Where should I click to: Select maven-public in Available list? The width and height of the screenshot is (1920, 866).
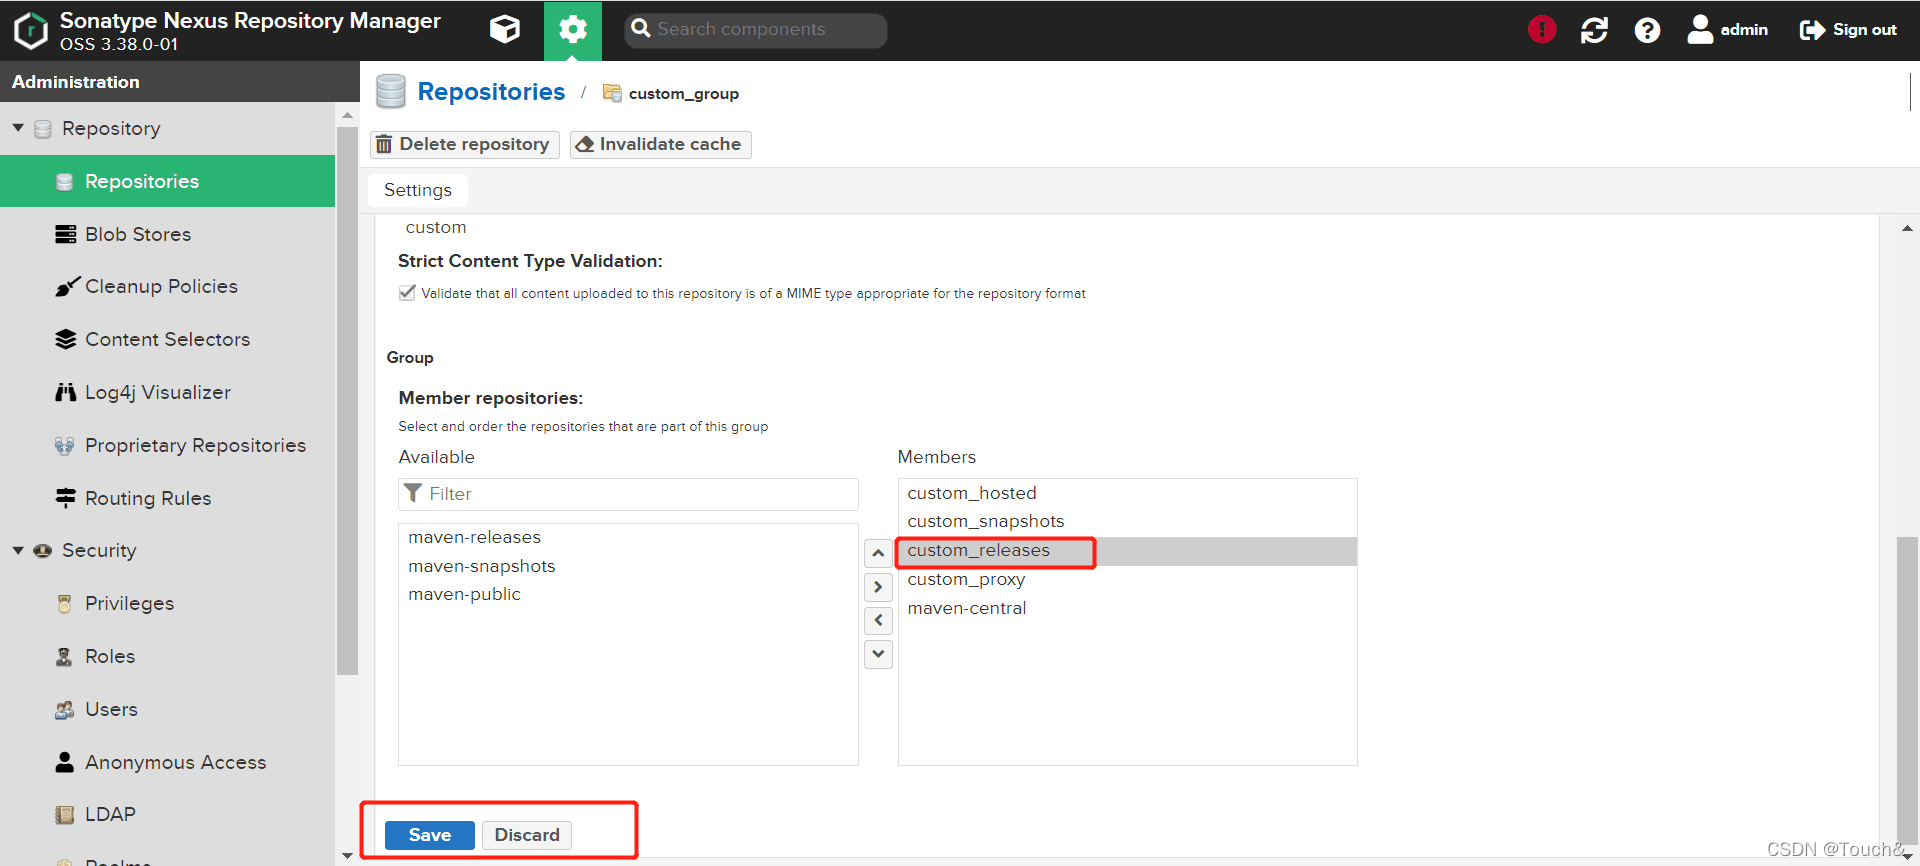[x=628, y=594]
